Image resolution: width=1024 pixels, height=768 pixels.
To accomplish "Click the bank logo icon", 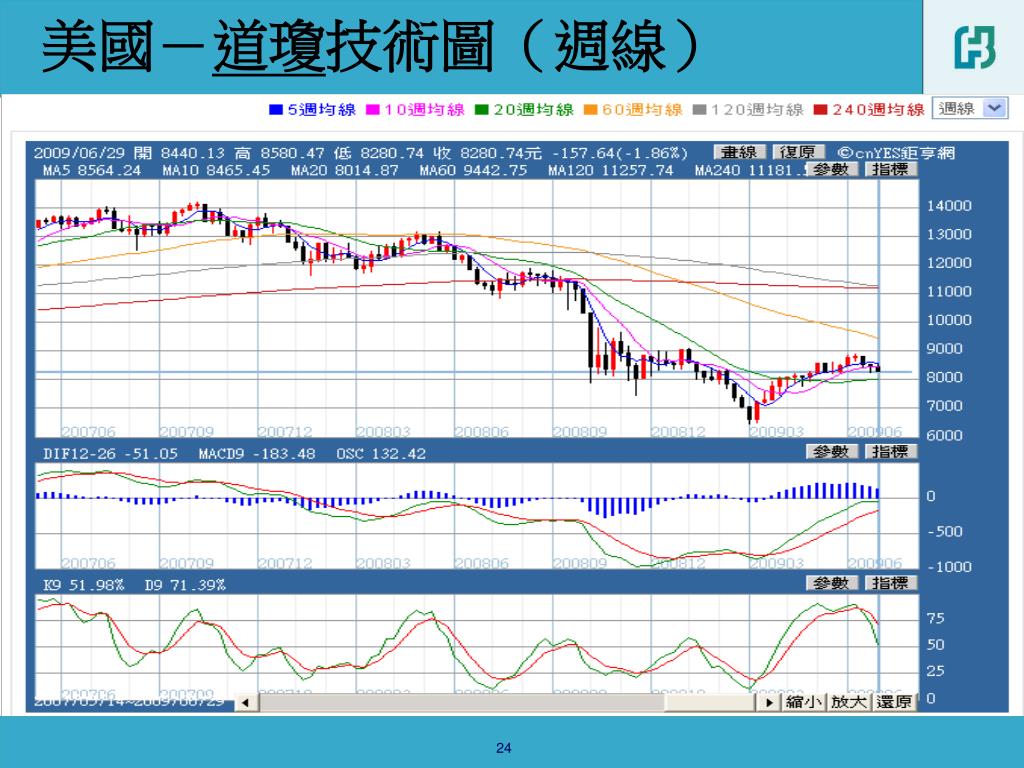I will 974,47.
